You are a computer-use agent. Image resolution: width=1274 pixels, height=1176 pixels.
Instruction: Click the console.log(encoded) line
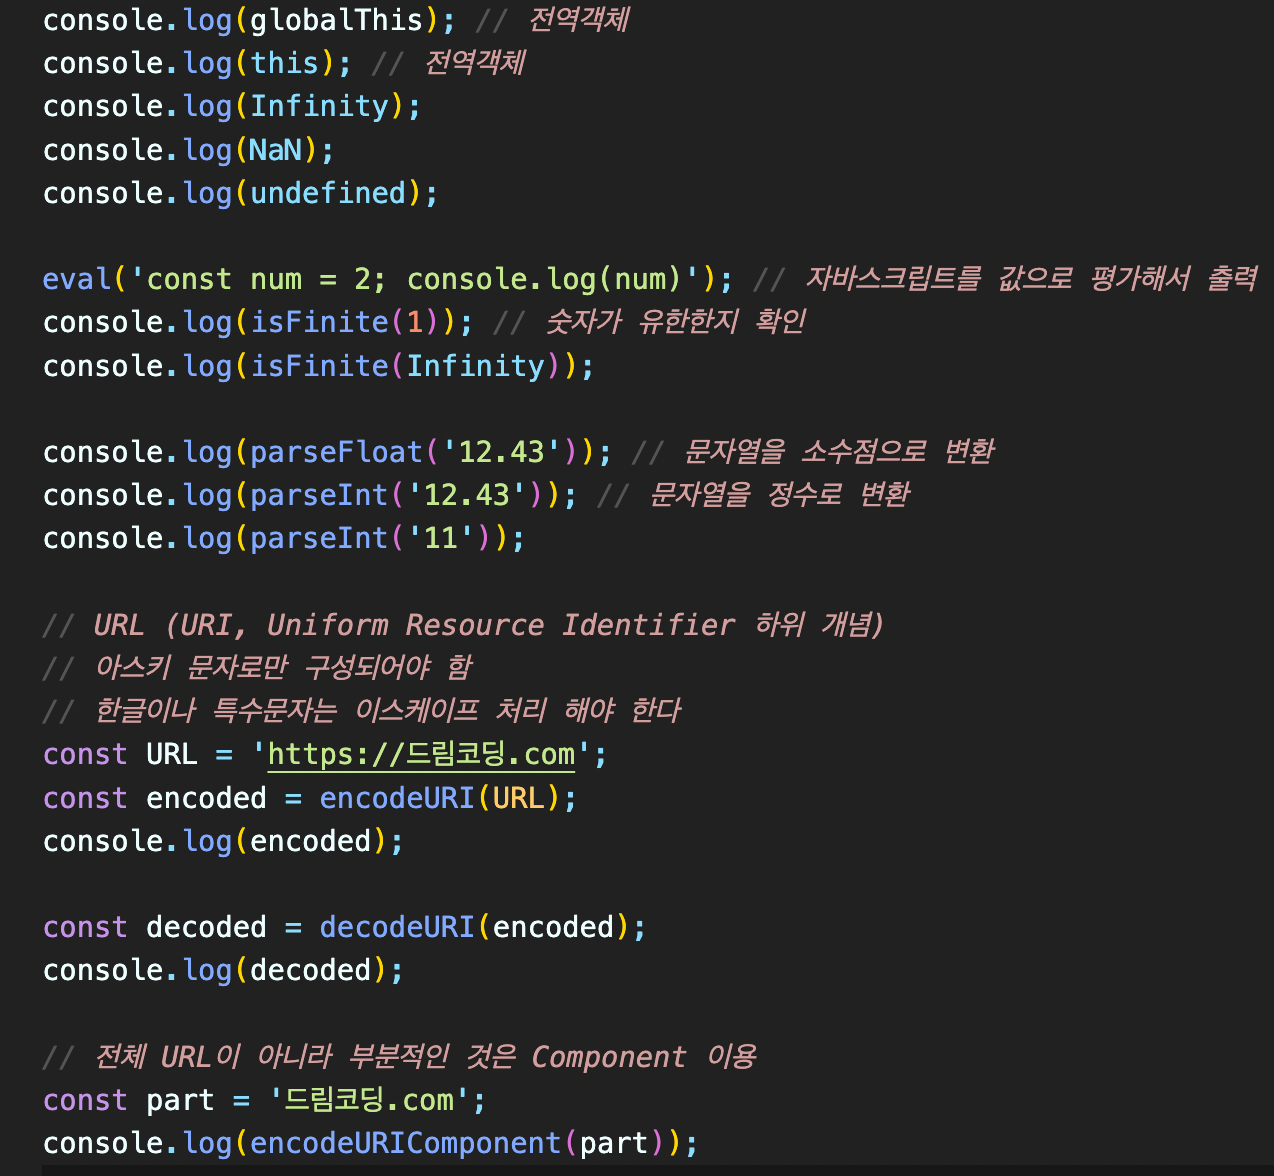tap(223, 841)
